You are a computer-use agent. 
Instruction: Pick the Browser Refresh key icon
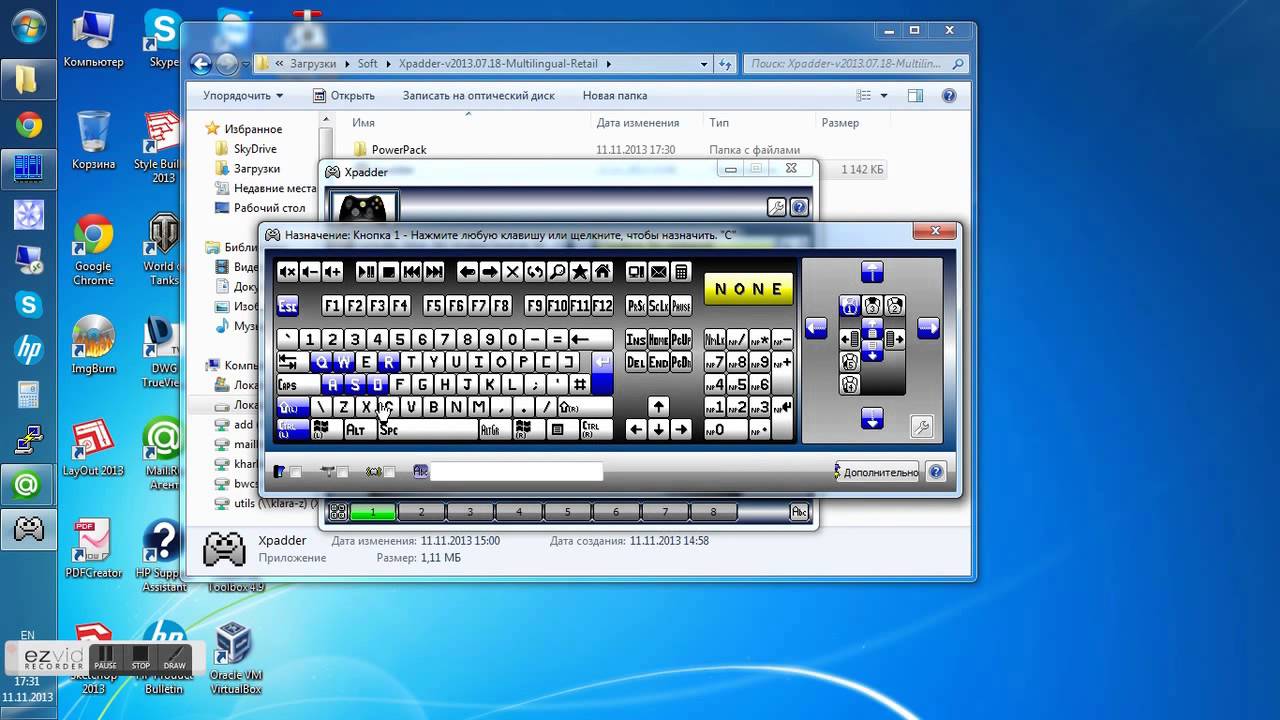[x=536, y=271]
